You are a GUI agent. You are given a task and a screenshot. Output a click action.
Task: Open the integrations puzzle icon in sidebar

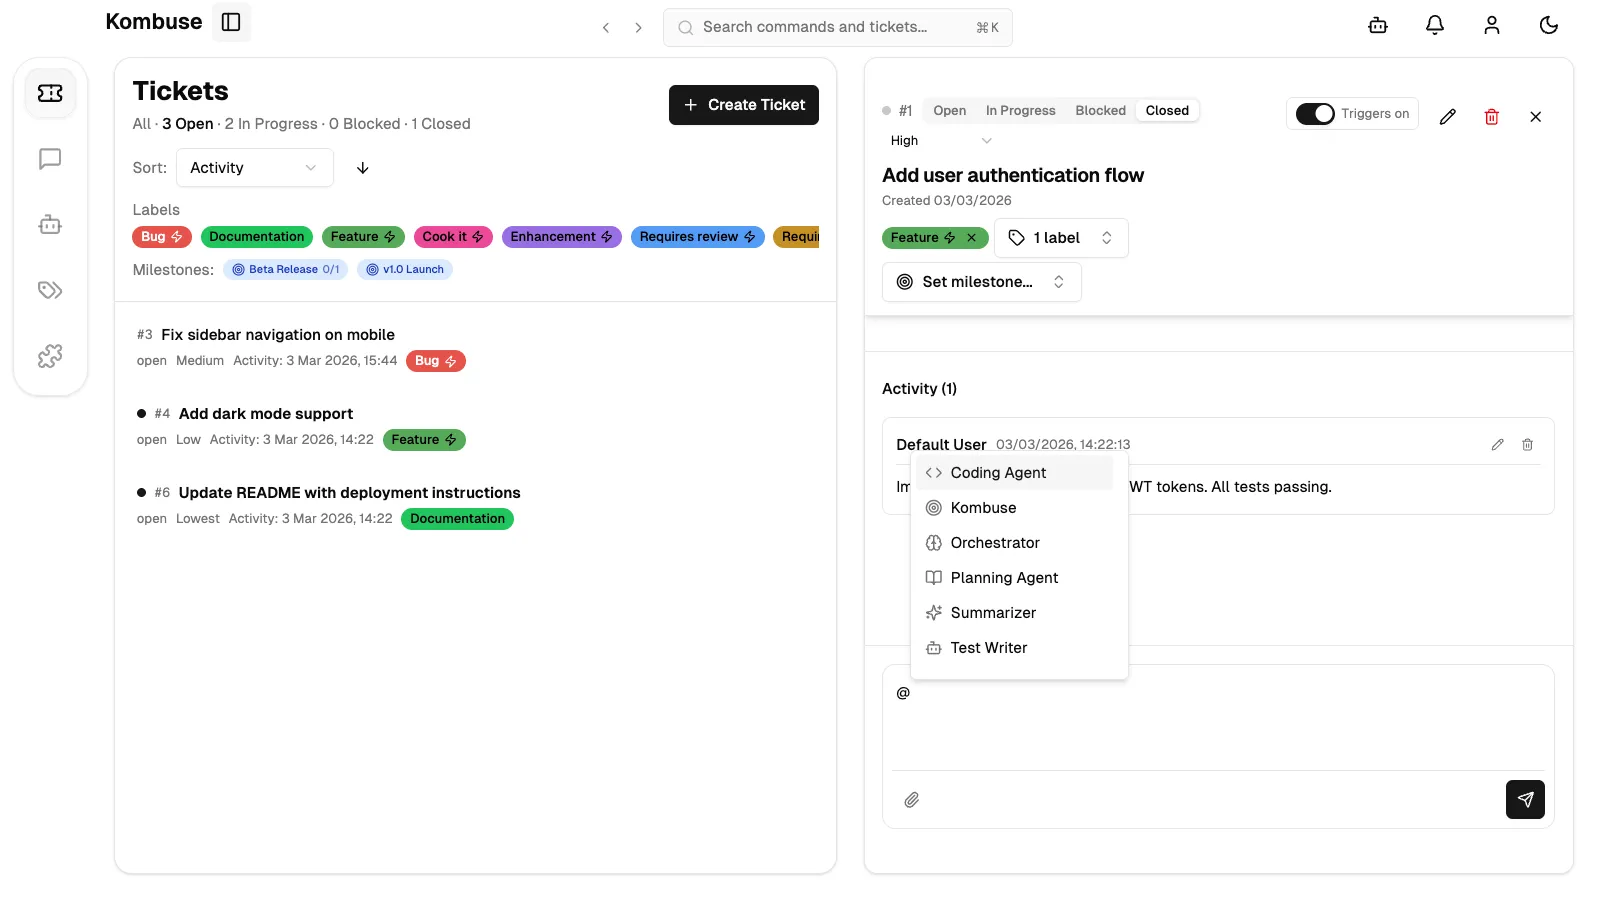(50, 355)
